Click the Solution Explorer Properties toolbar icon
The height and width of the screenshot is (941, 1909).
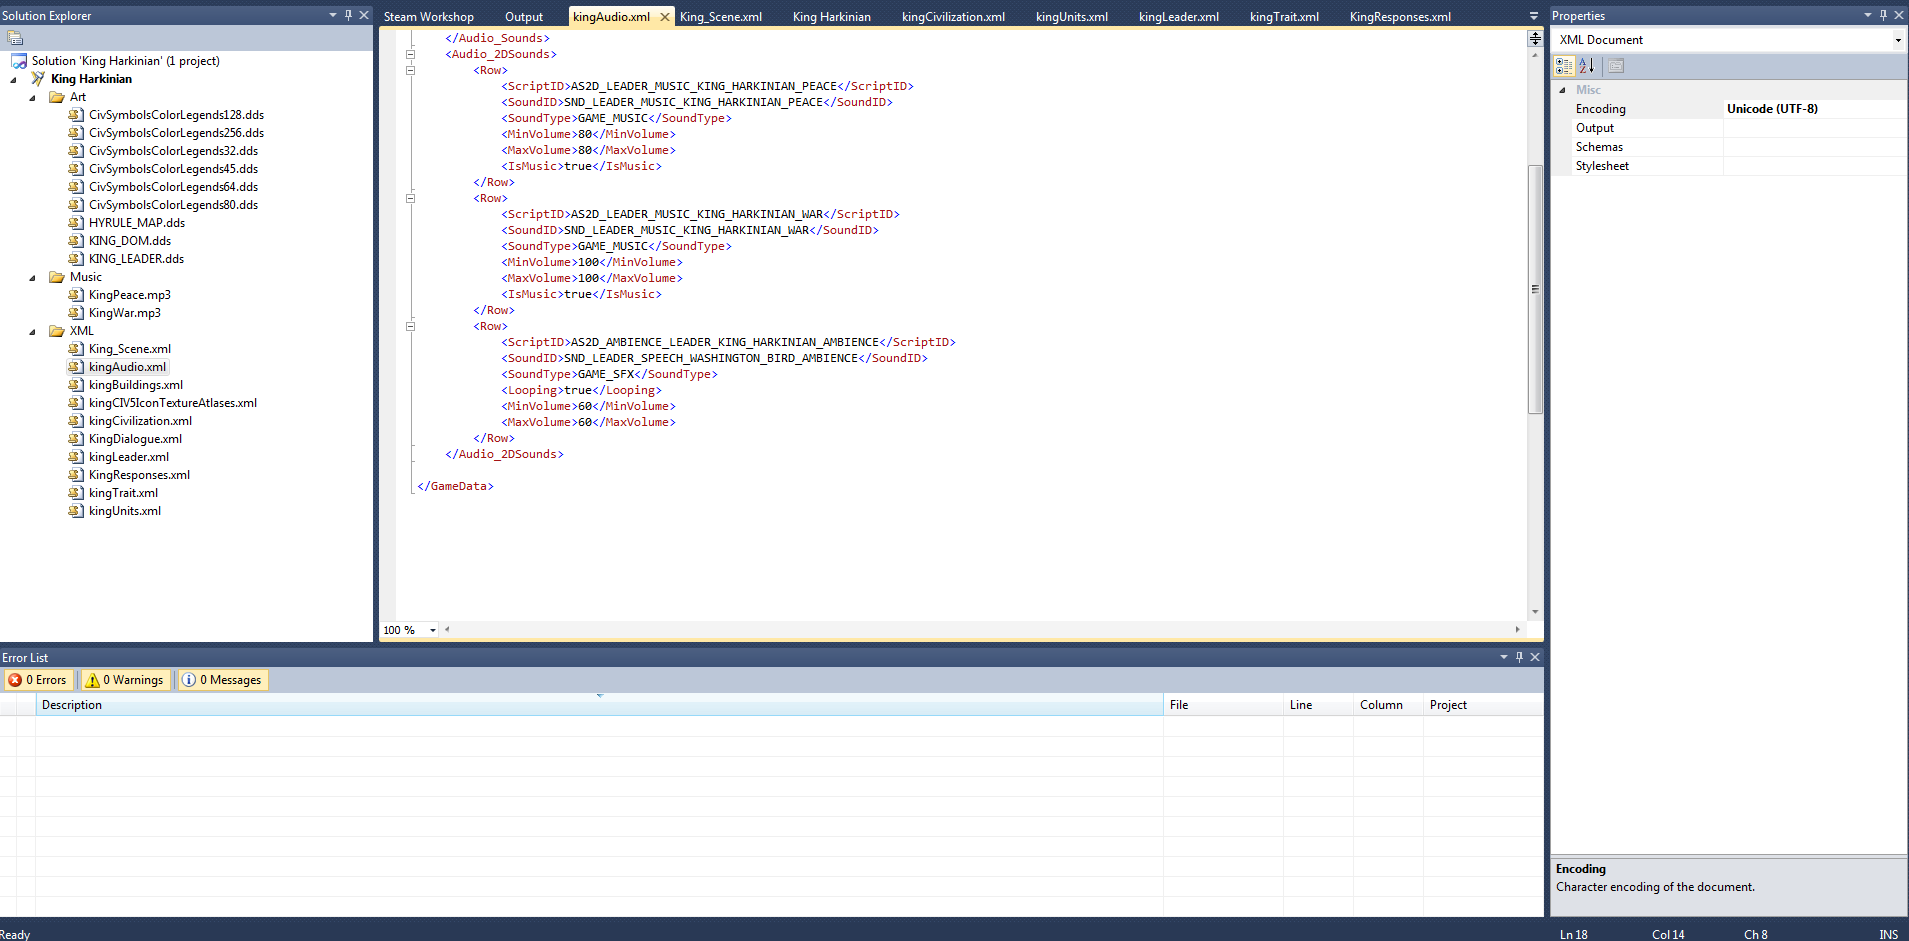[x=15, y=38]
